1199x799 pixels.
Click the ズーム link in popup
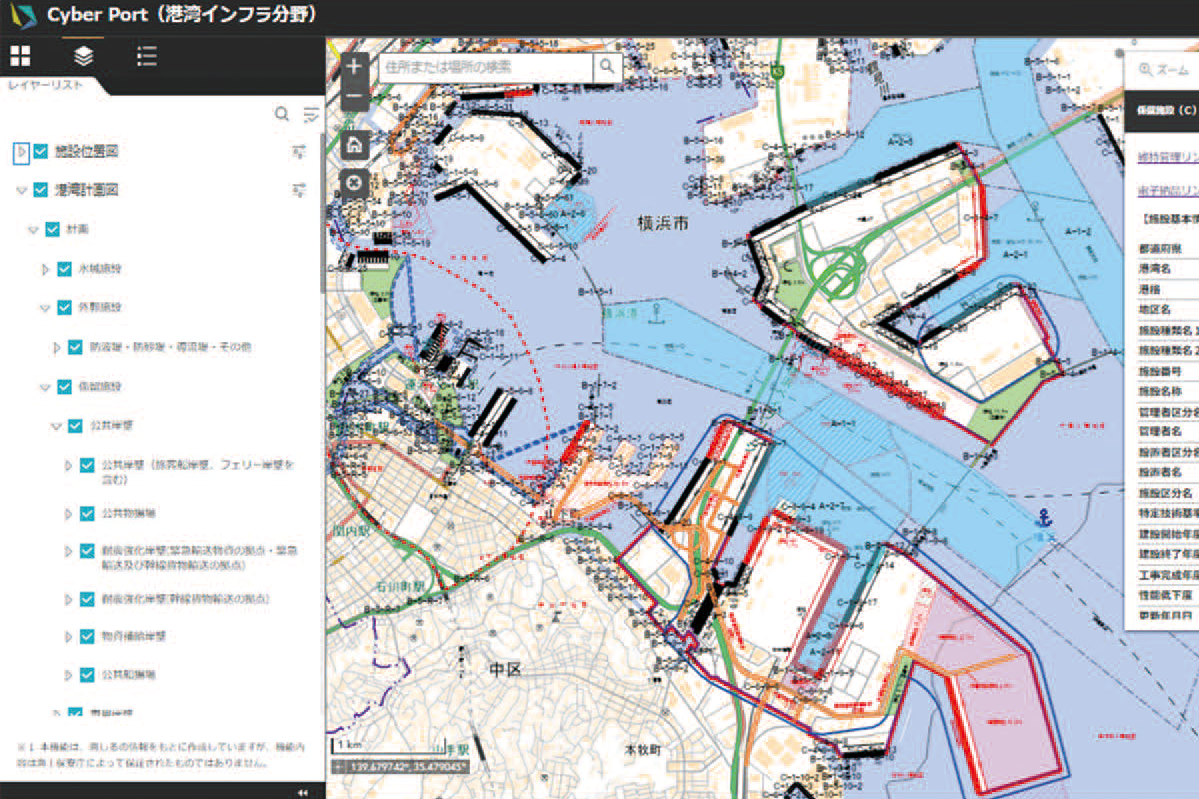click(x=1164, y=70)
